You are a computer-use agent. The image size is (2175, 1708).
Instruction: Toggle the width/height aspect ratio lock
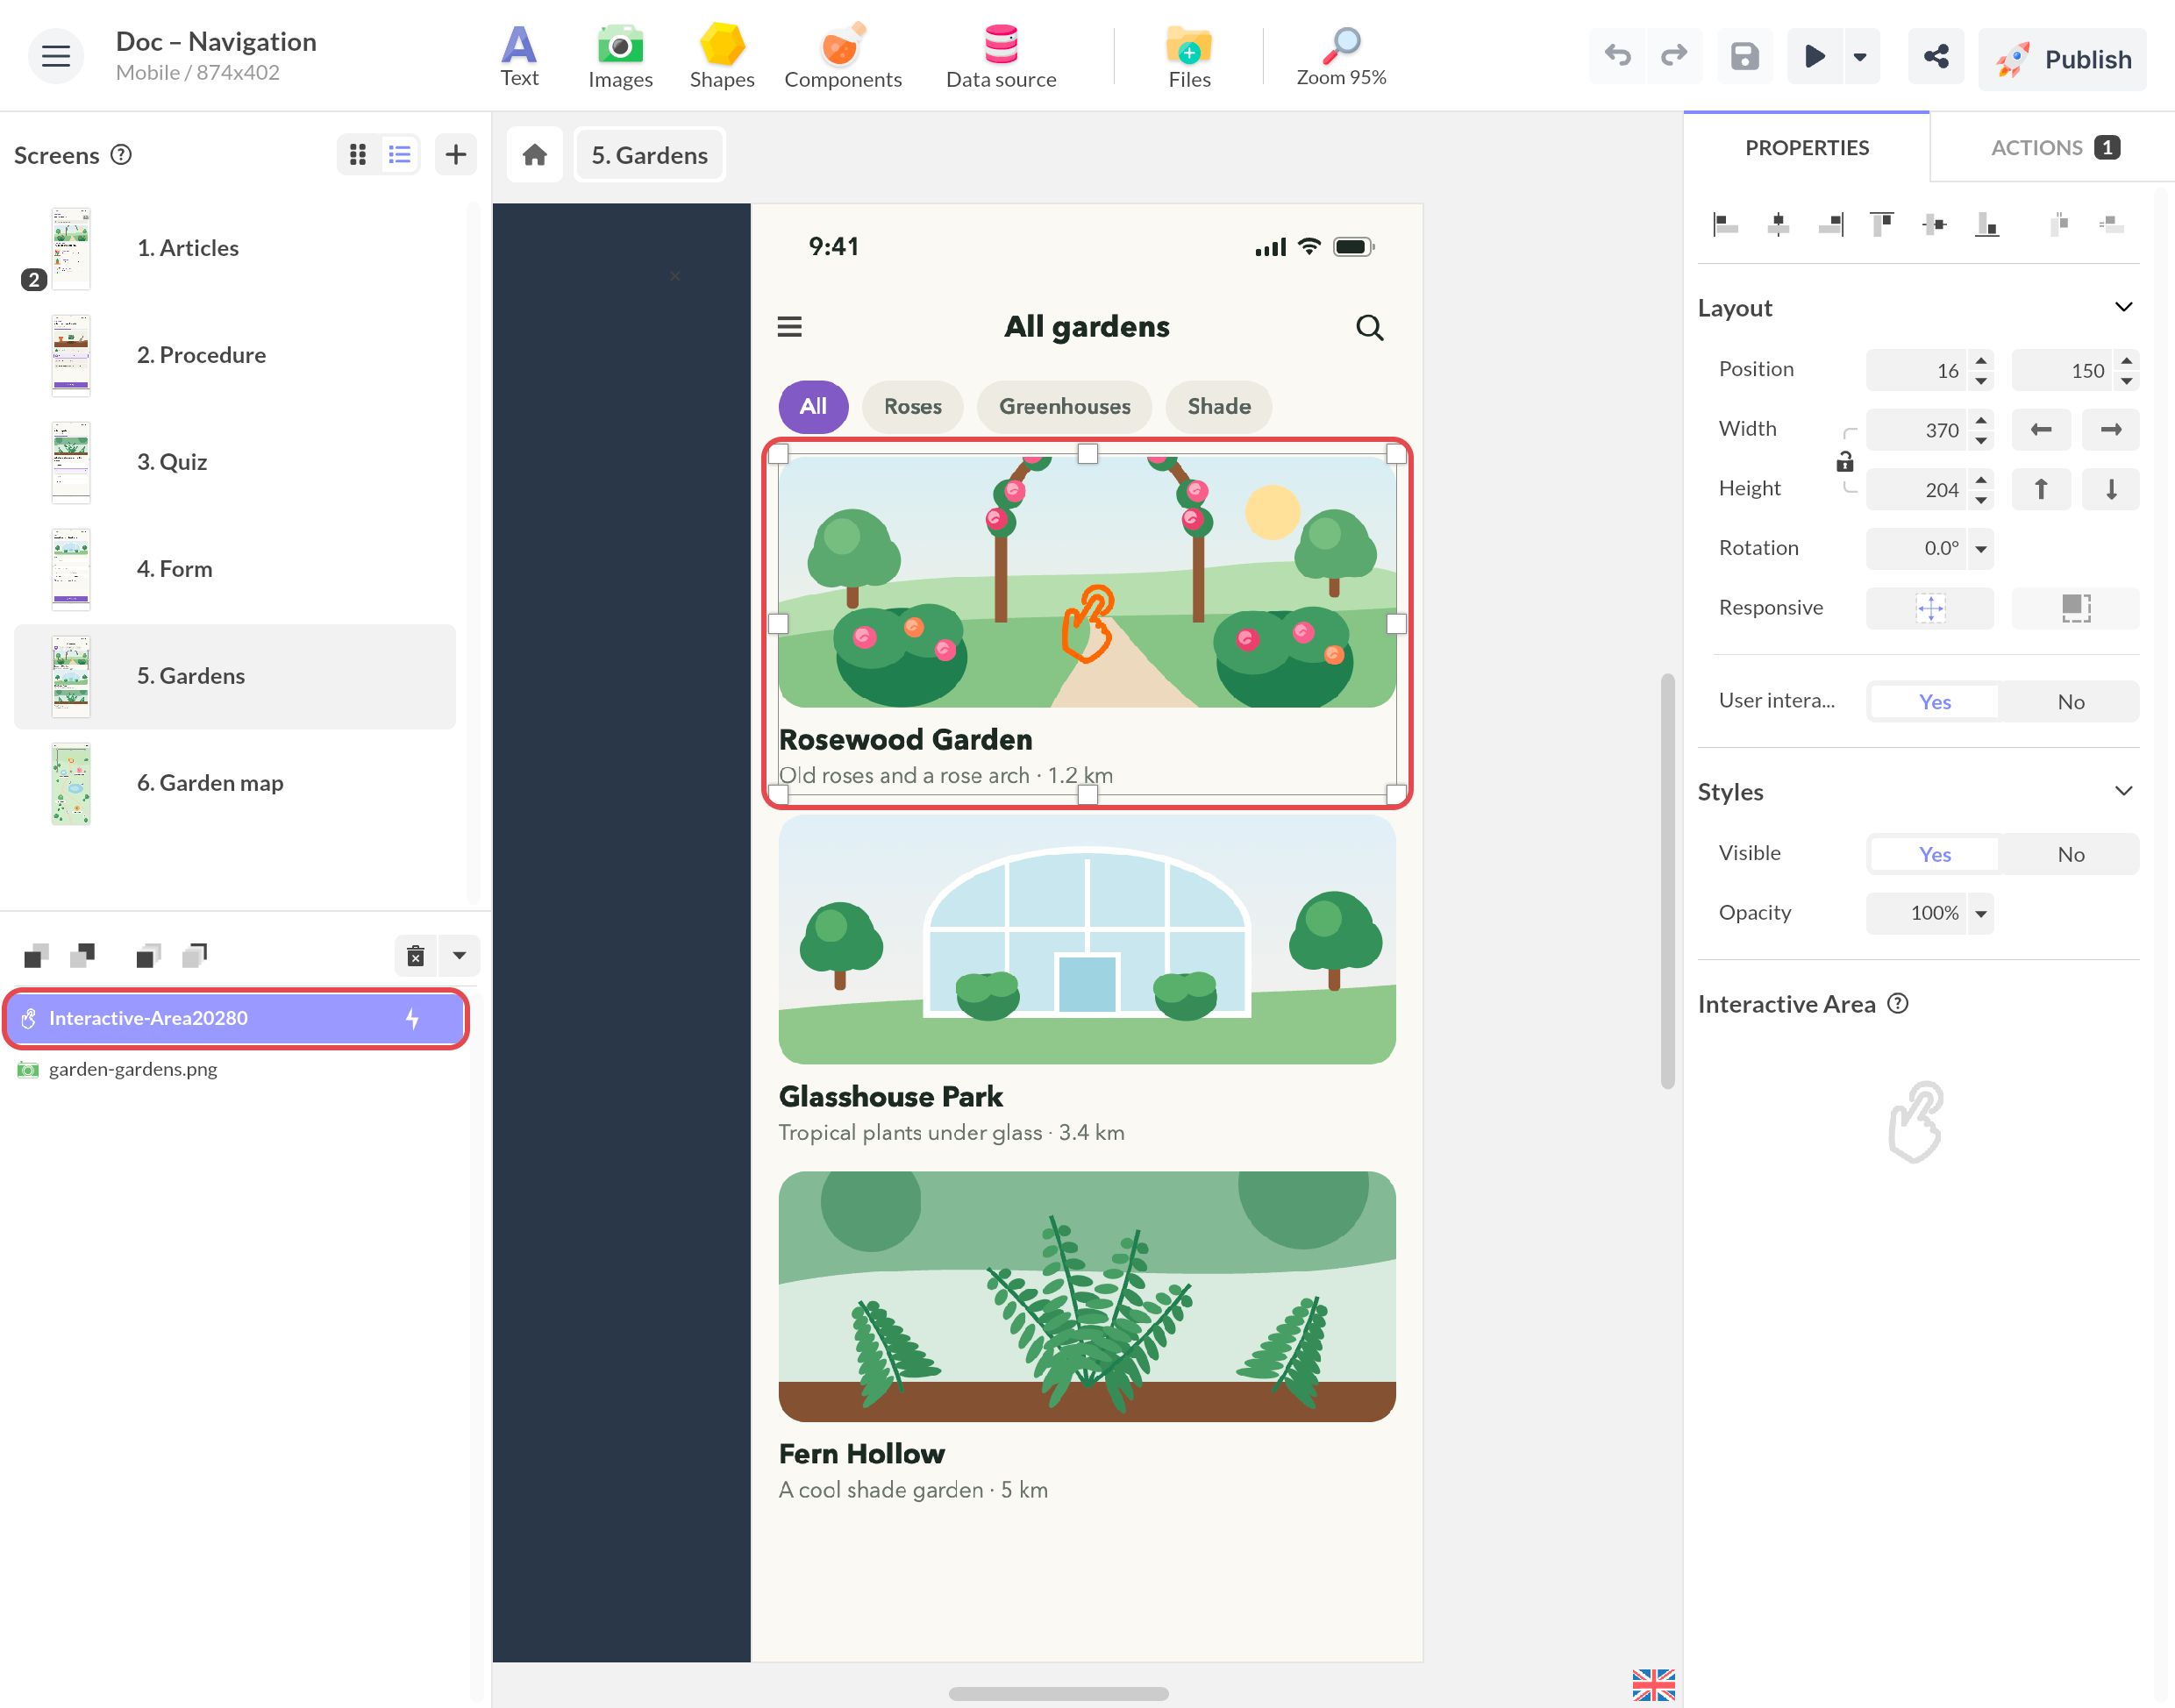[1845, 461]
